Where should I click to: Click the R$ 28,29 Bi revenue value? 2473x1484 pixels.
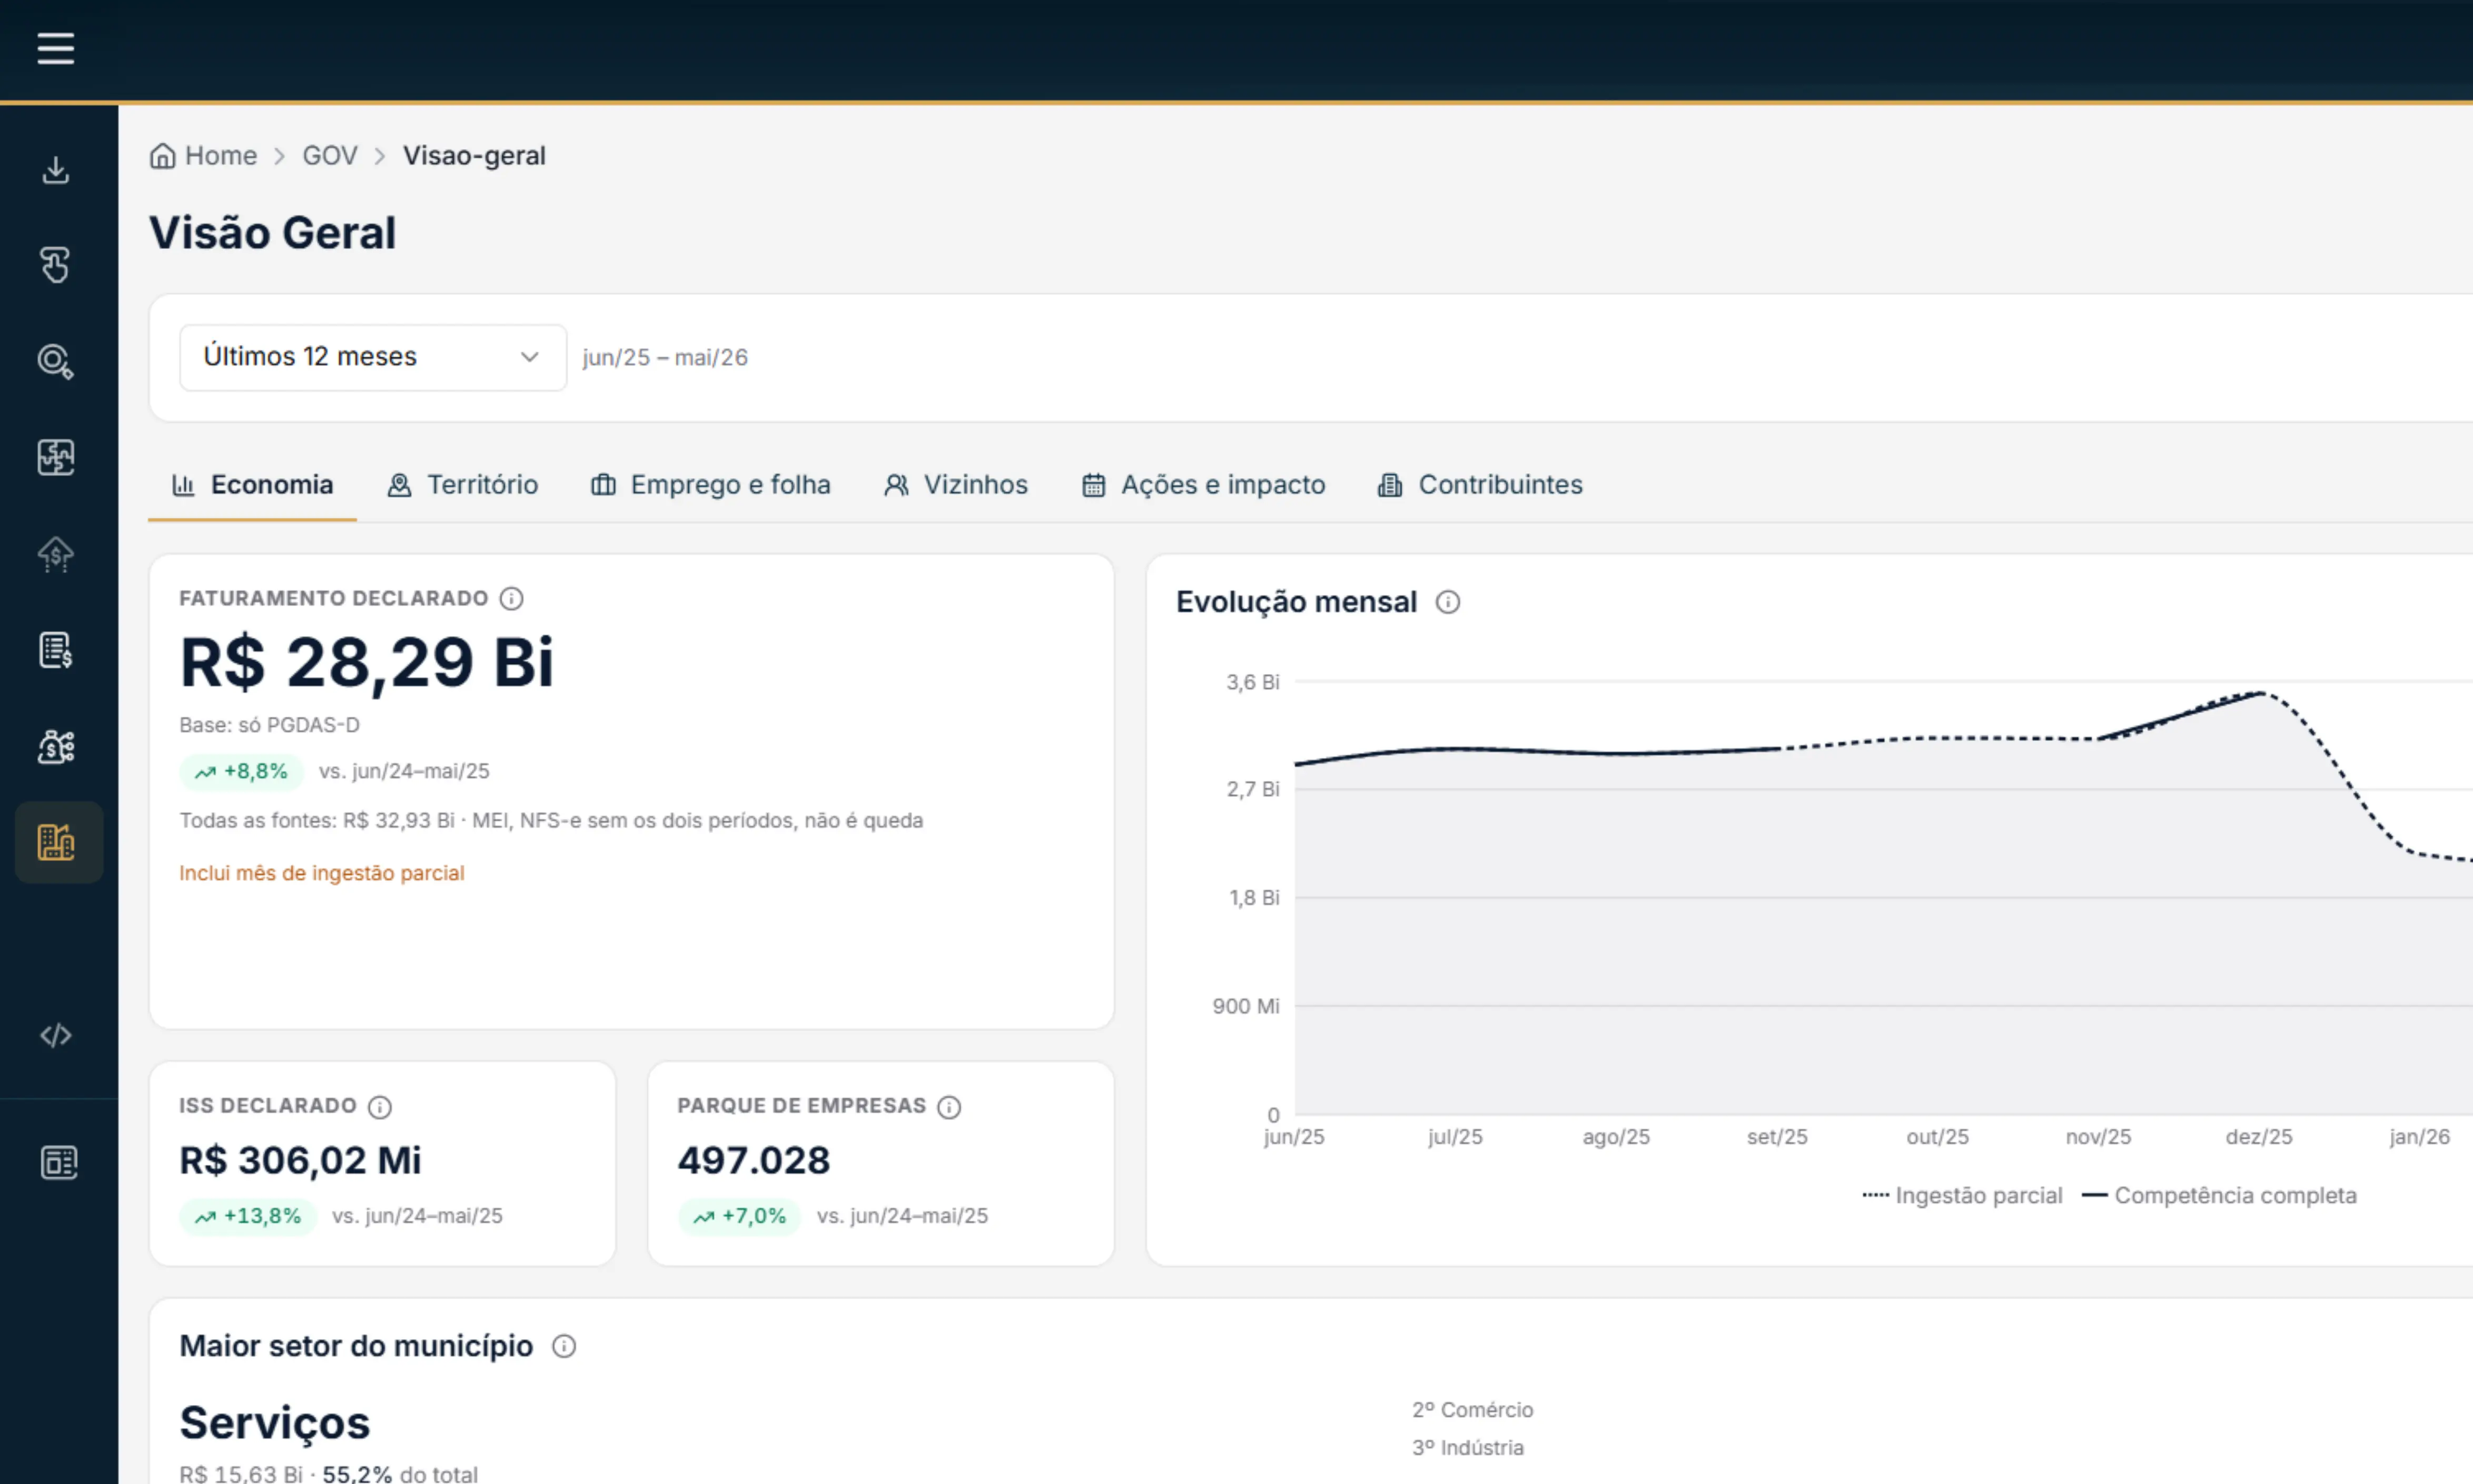(x=366, y=662)
